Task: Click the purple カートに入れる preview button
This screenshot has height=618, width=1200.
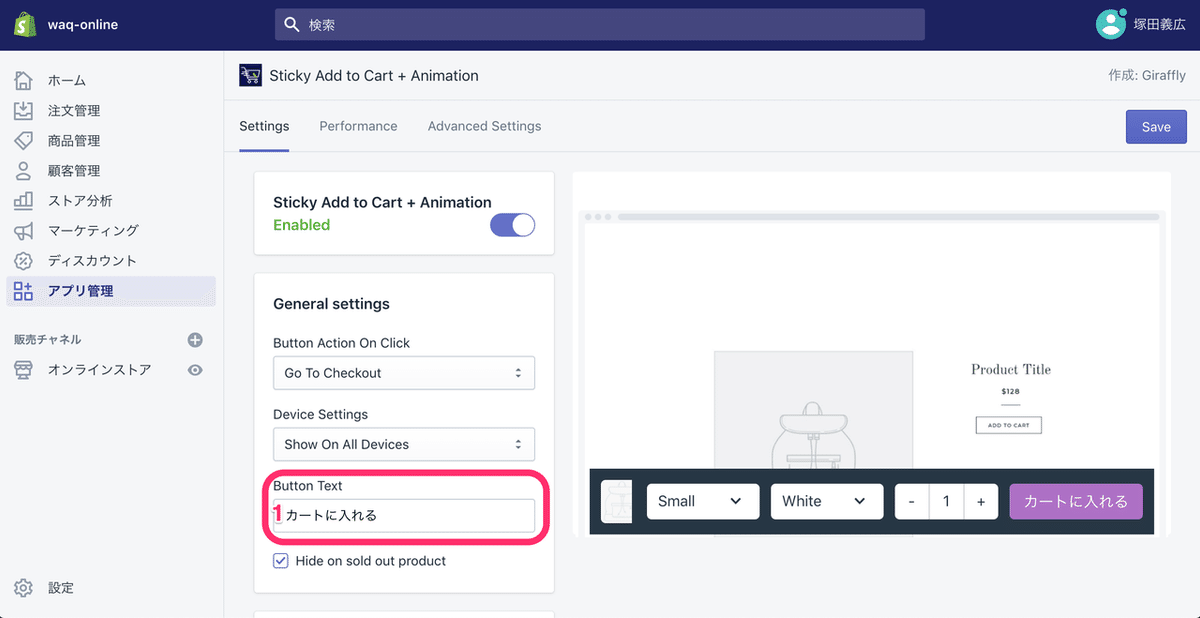Action: pos(1075,501)
